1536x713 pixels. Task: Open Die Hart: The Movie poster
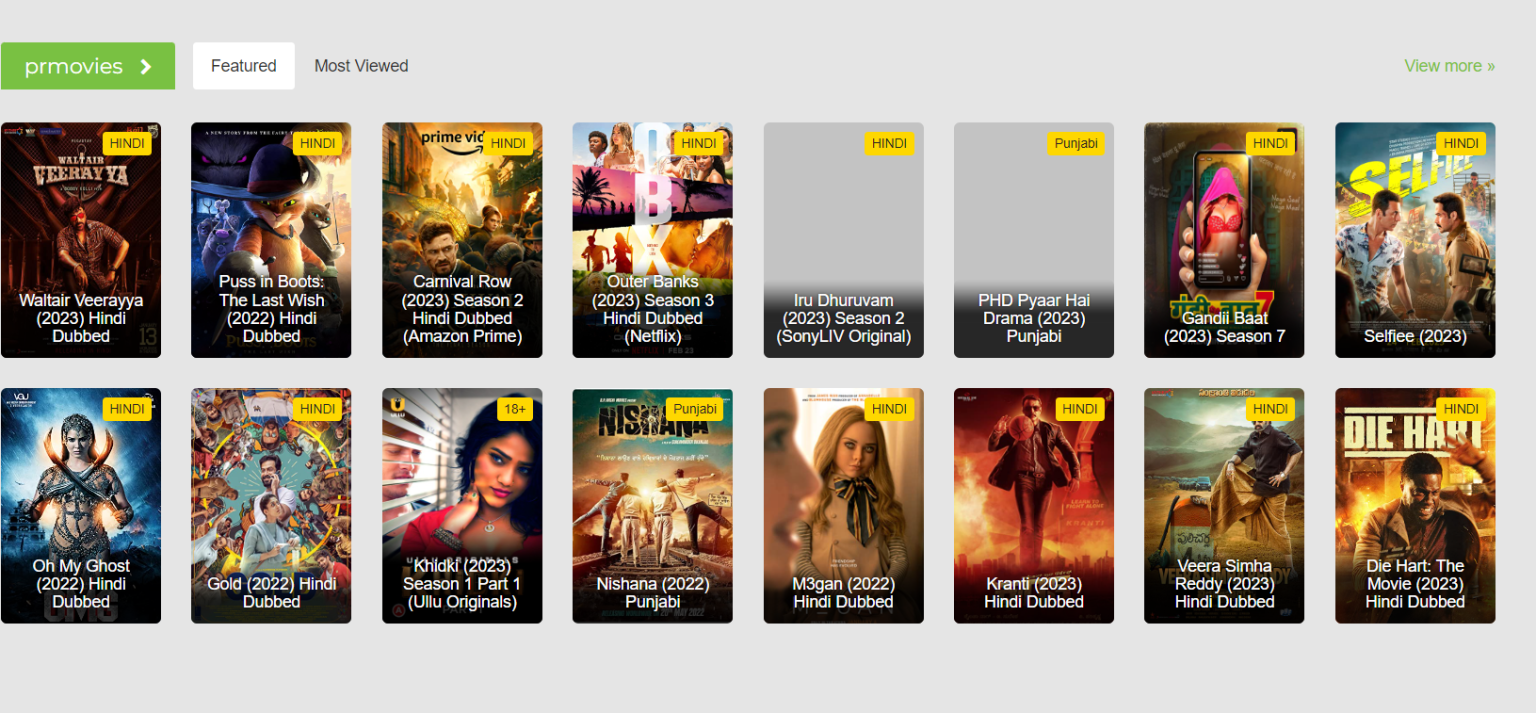click(1415, 506)
